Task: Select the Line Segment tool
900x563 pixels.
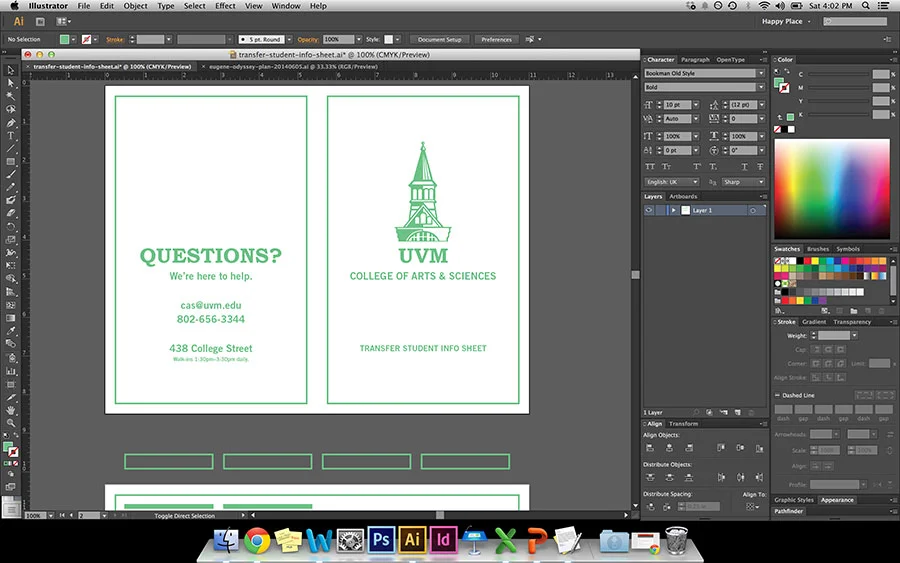Action: tap(10, 149)
